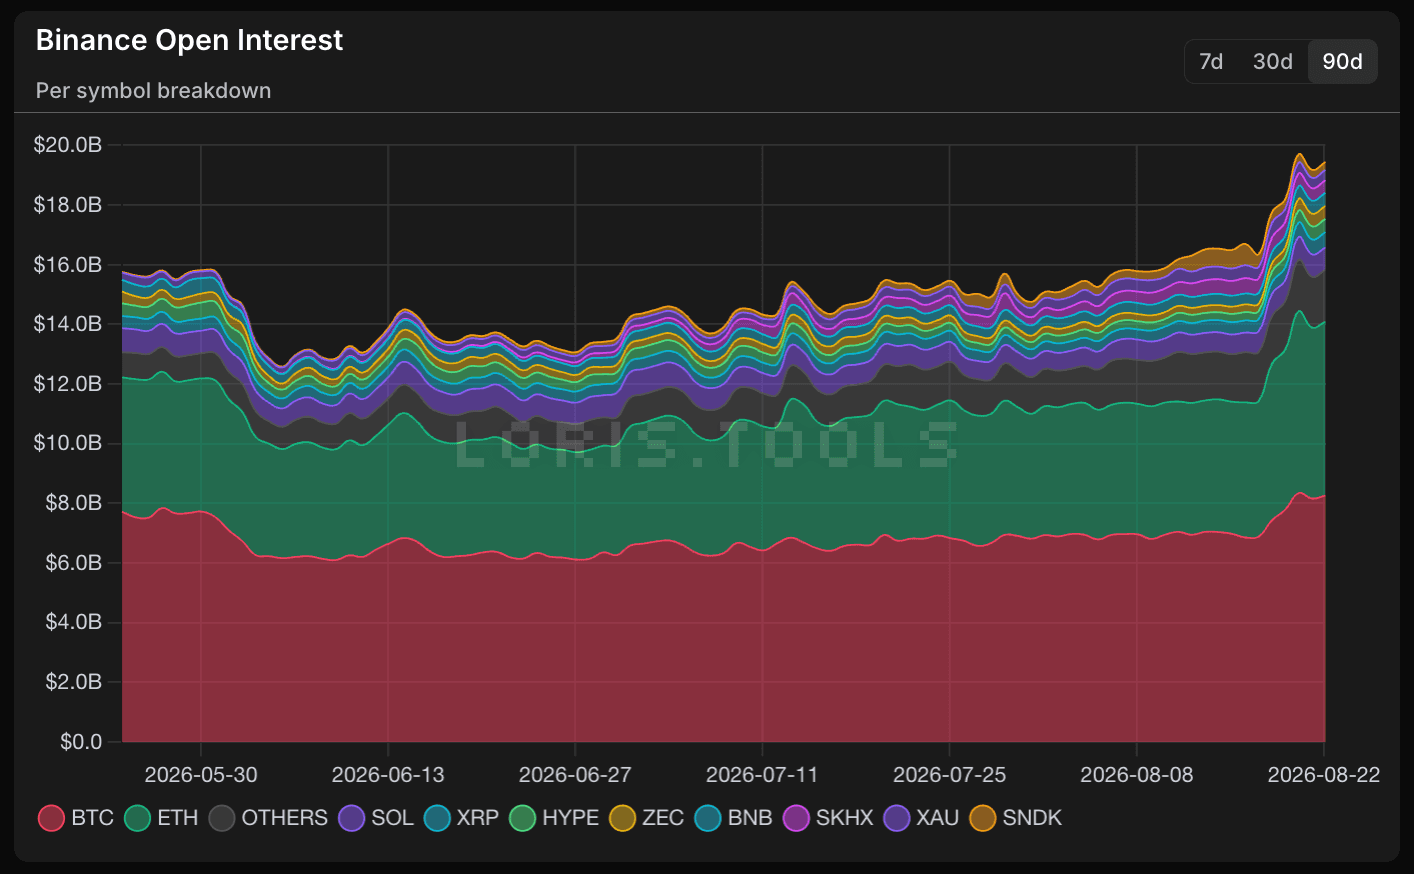Select the 90d time range tab
This screenshot has height=874, width=1414.
tap(1342, 62)
